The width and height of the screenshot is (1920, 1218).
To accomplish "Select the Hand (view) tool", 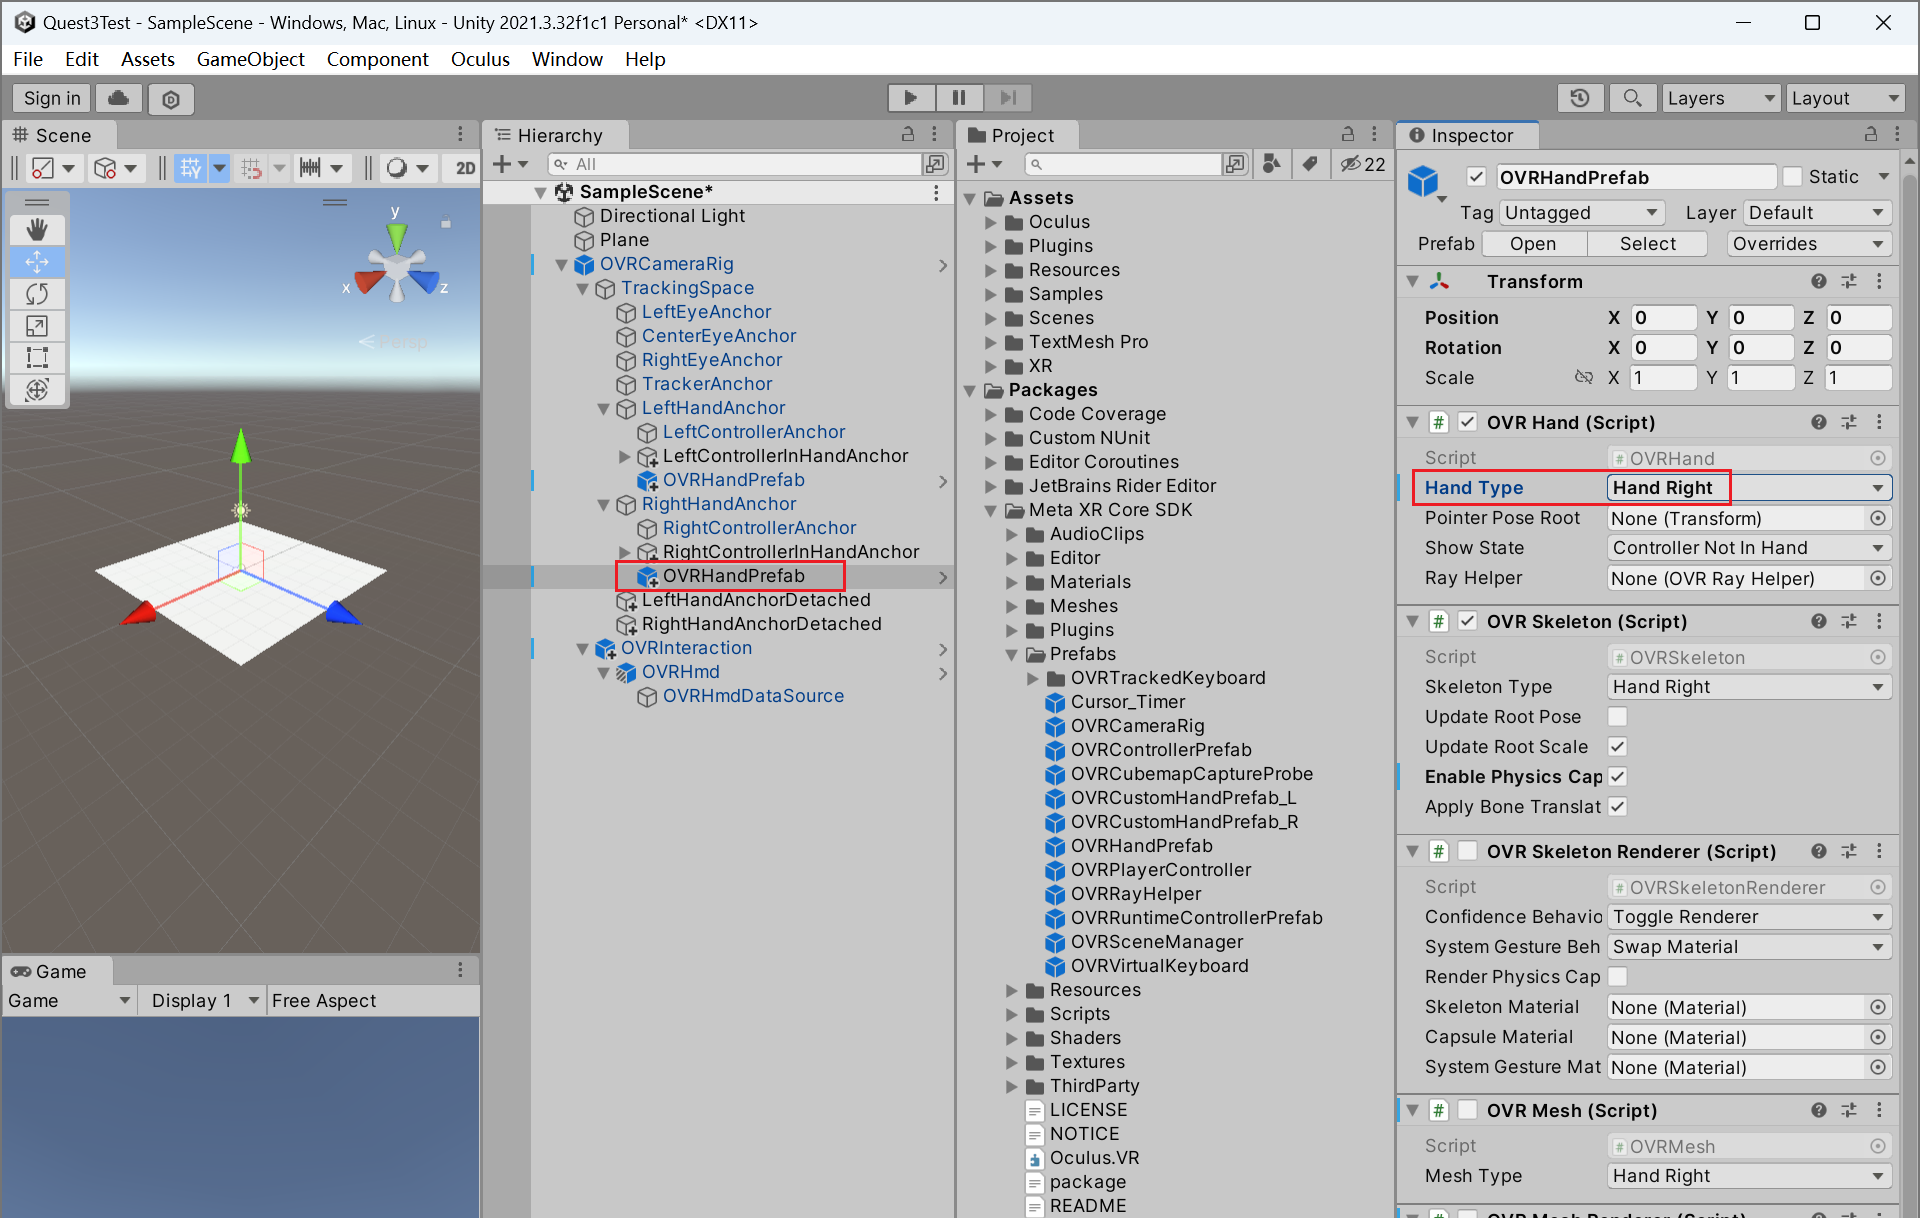I will (x=37, y=230).
